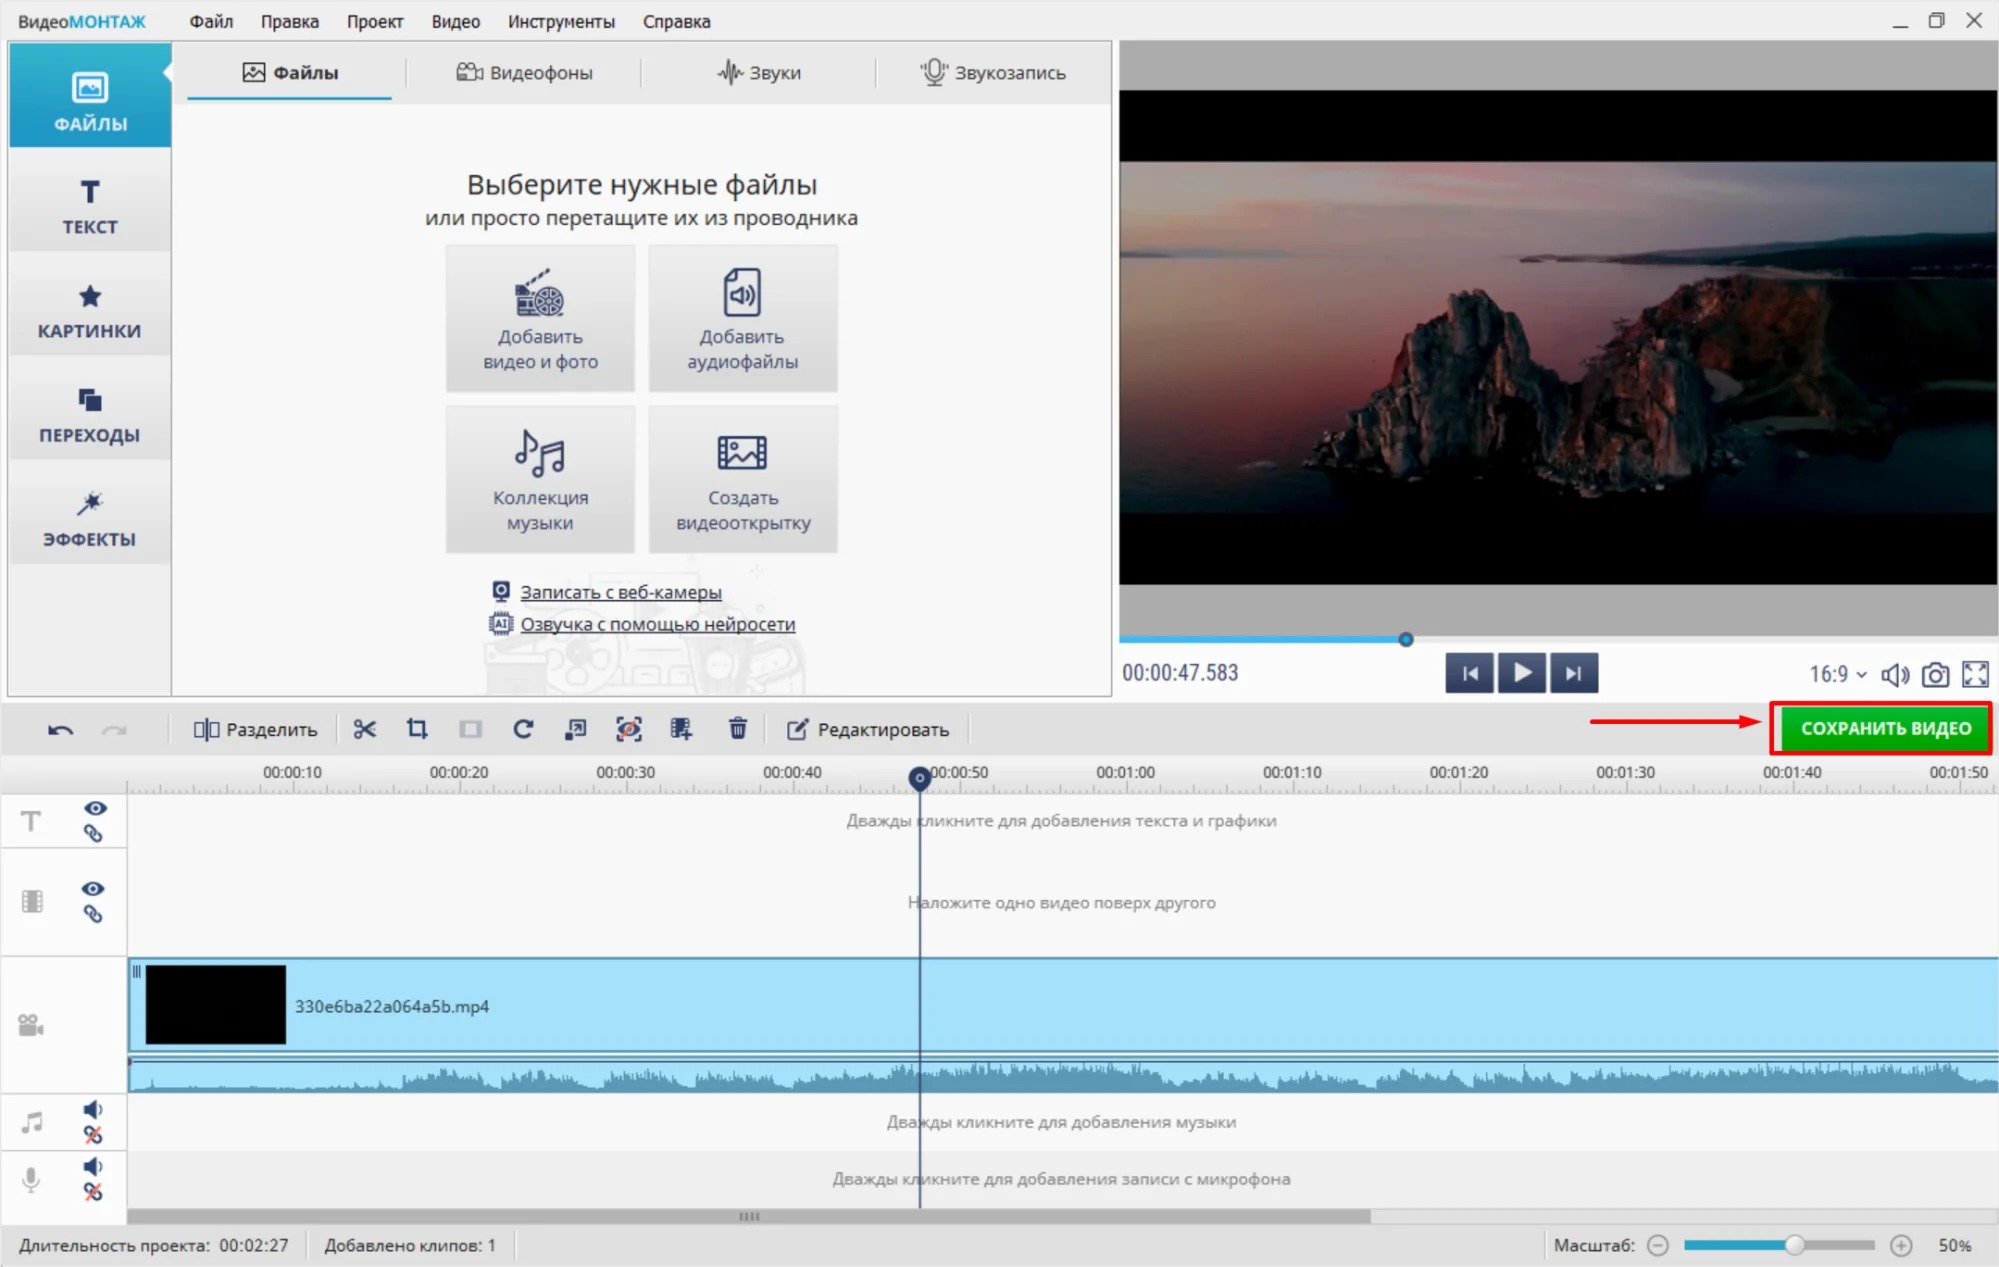
Task: Toggle text track visibility eye
Action: pos(94,808)
